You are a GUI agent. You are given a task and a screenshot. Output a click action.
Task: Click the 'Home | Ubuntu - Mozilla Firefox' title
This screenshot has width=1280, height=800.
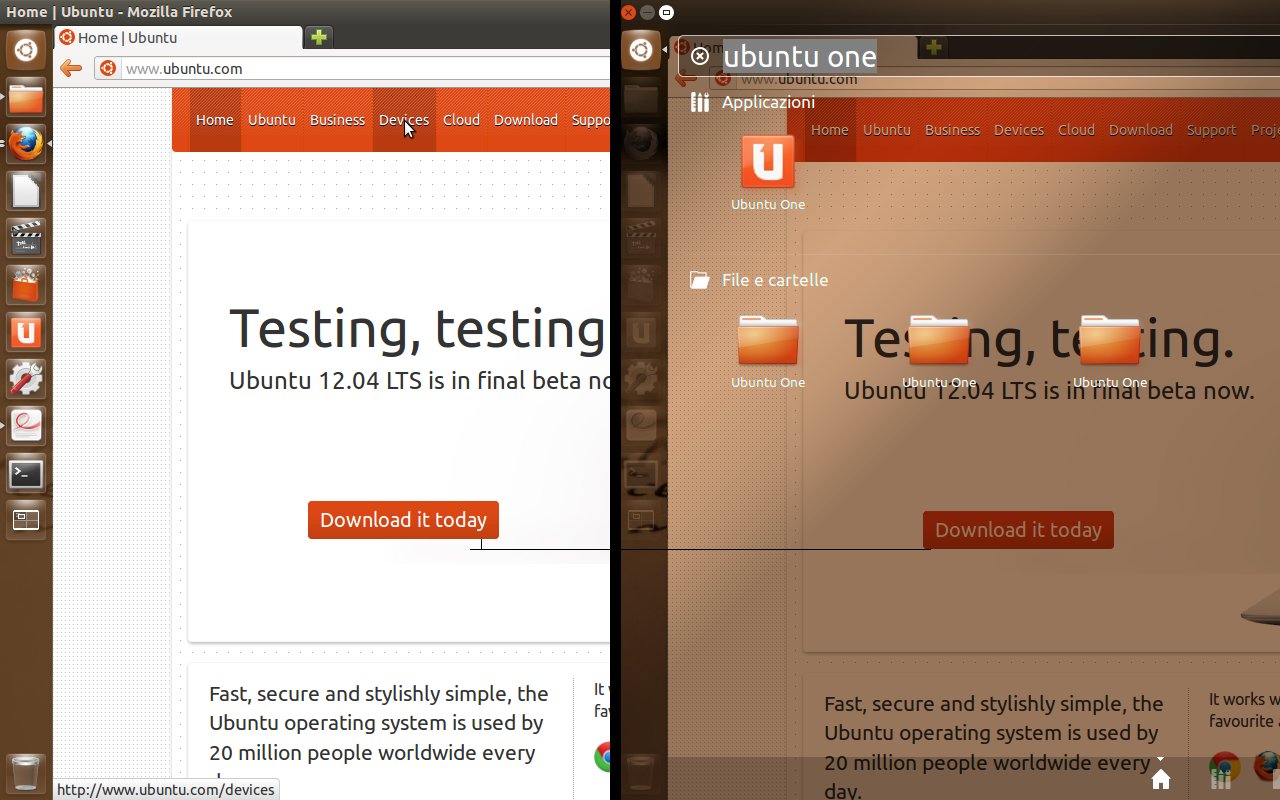click(x=119, y=13)
